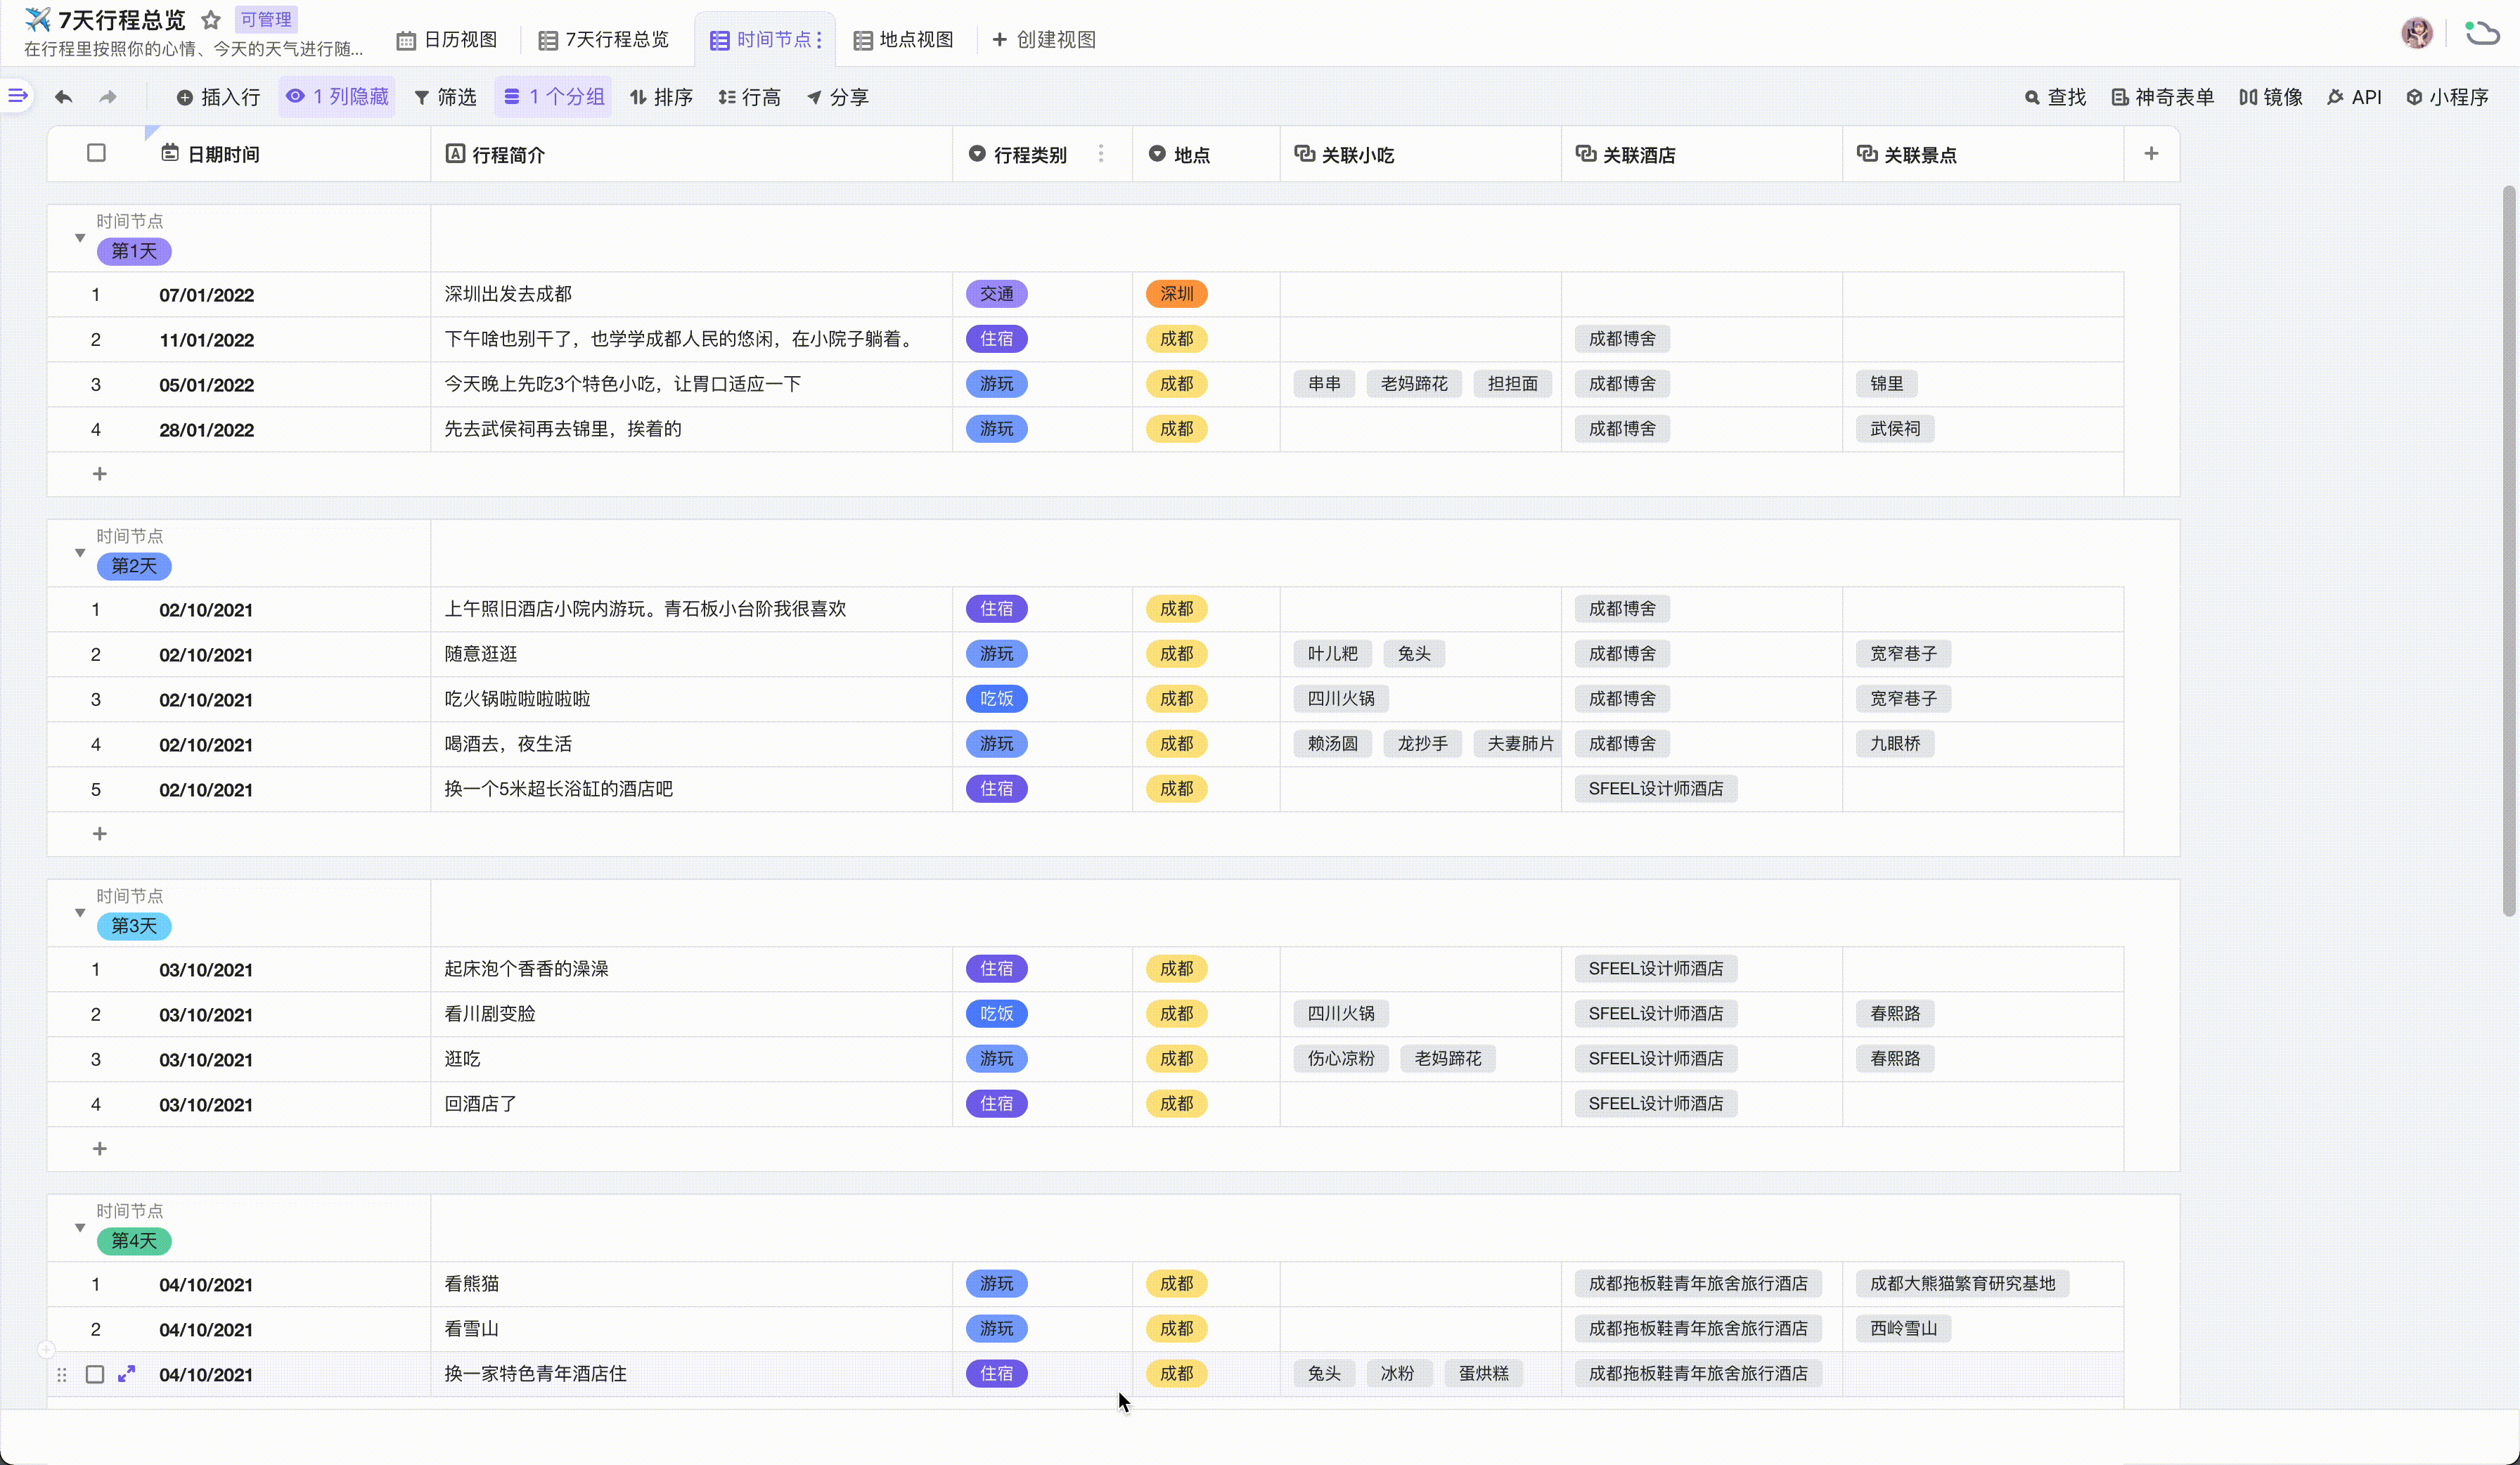Switch to the 地点视图 tab
This screenshot has height=1465, width=2520.
click(903, 40)
